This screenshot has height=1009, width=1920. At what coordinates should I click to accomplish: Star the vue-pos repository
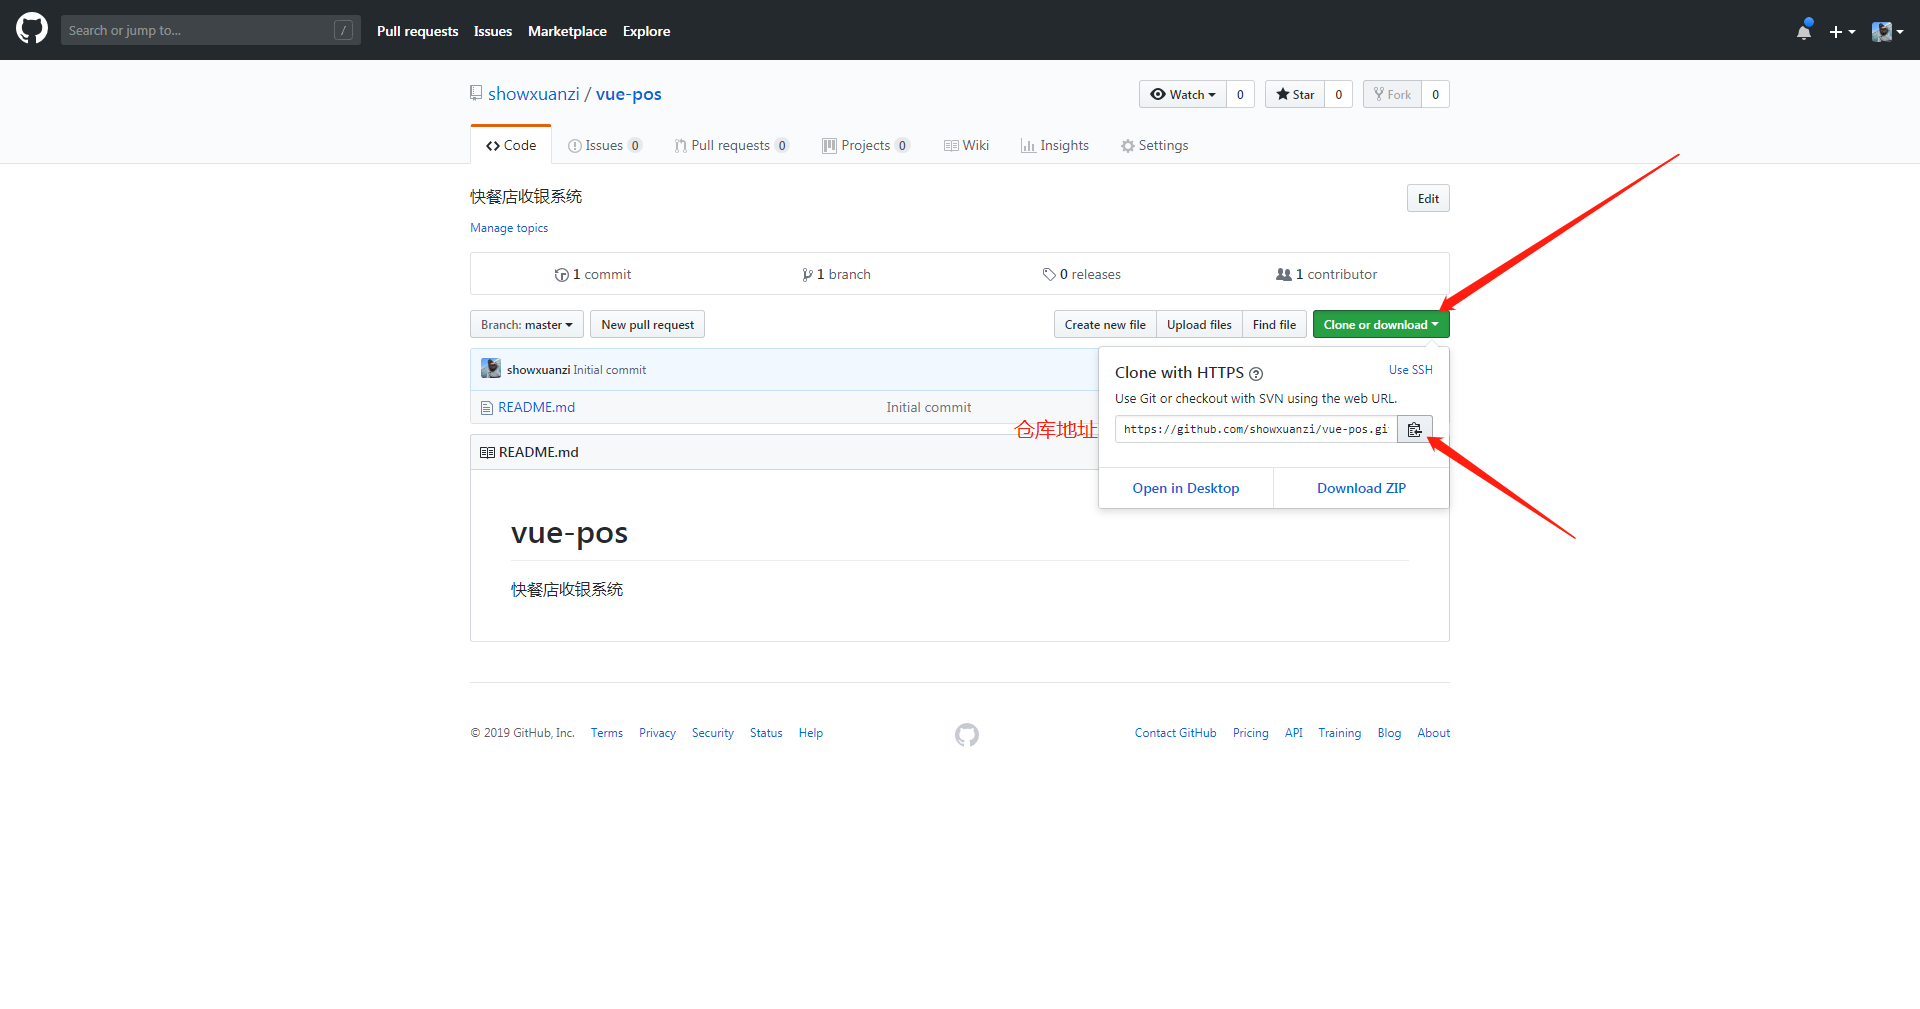pyautogui.click(x=1295, y=94)
